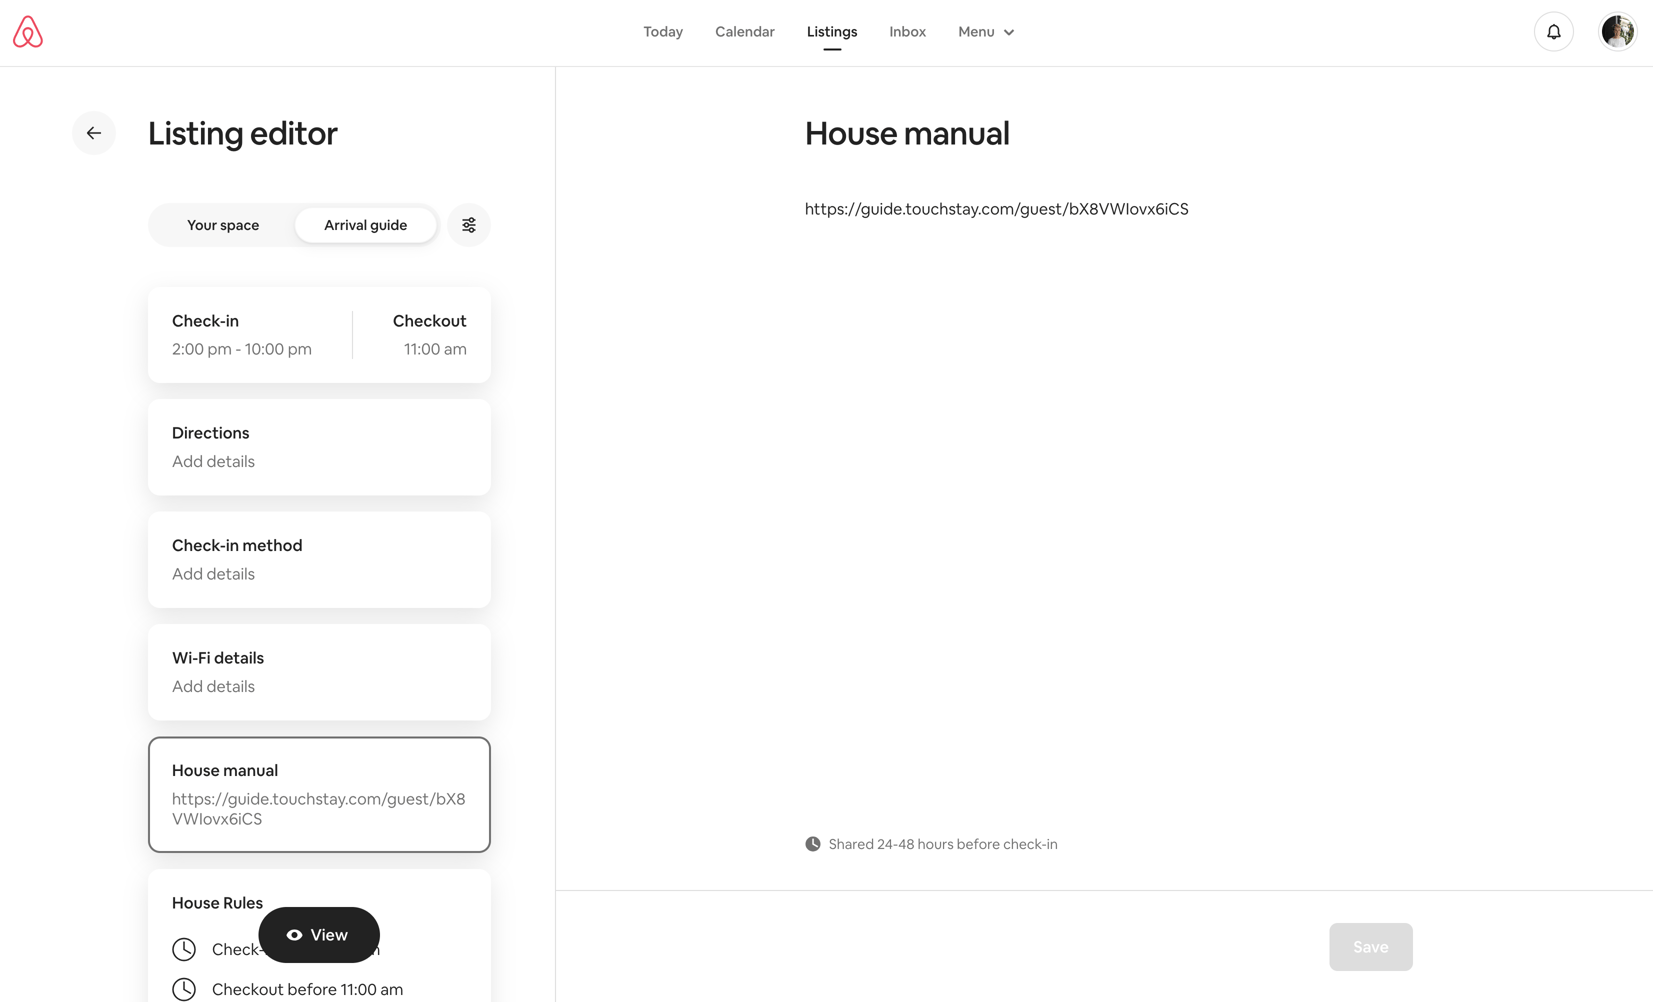Open the arrival guide settings icon
This screenshot has width=1653, height=1002.
pyautogui.click(x=468, y=225)
